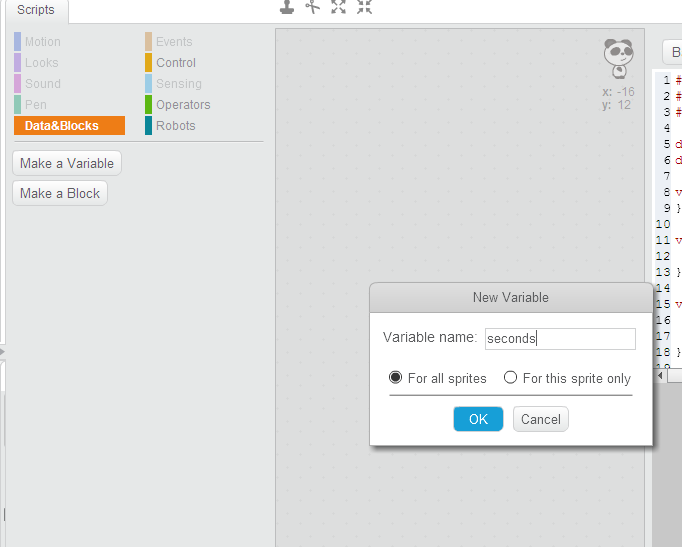Click line number 15 in code panel
The image size is (682, 547).
[x=663, y=304]
